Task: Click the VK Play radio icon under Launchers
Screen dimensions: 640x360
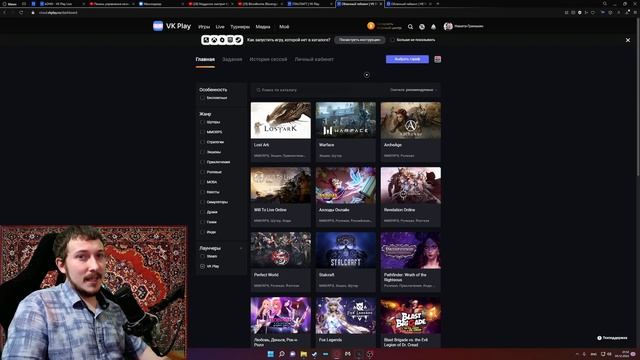Action: click(x=202, y=266)
